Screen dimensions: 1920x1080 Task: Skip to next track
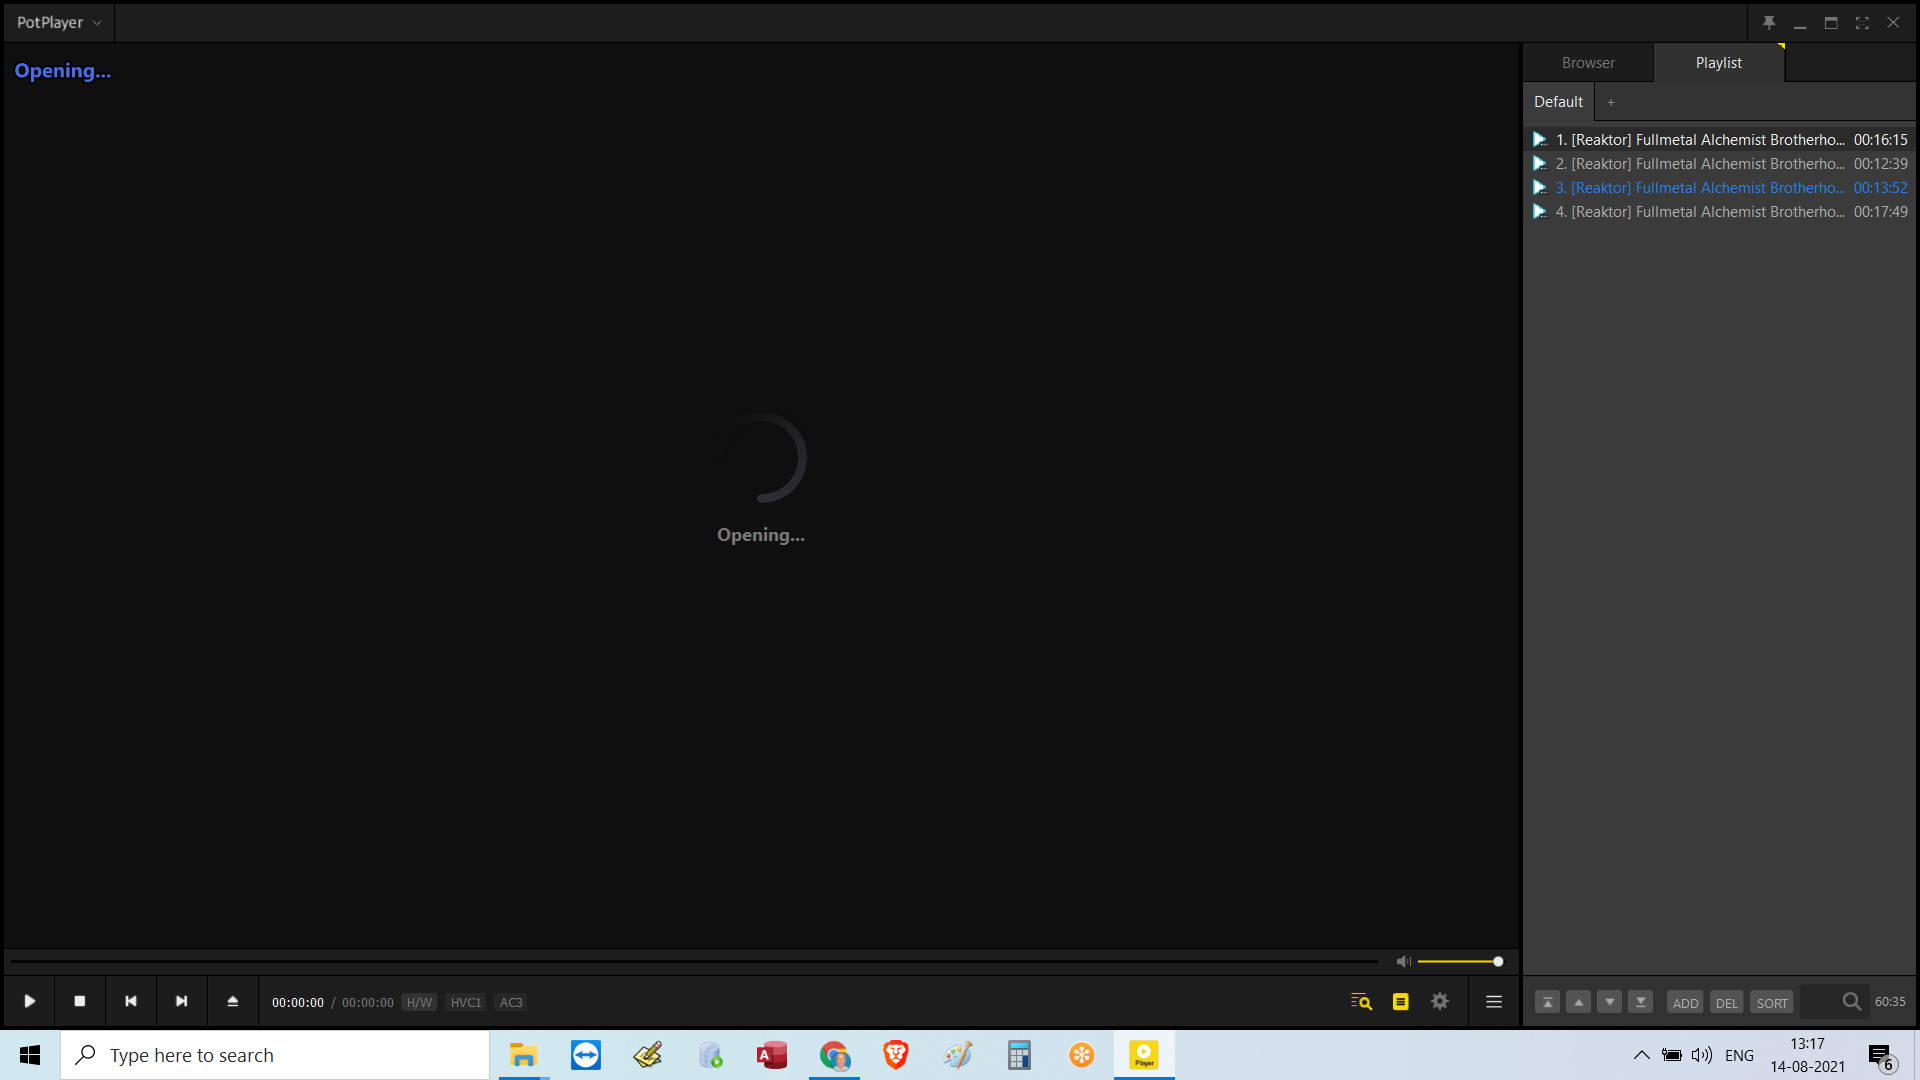tap(182, 1001)
